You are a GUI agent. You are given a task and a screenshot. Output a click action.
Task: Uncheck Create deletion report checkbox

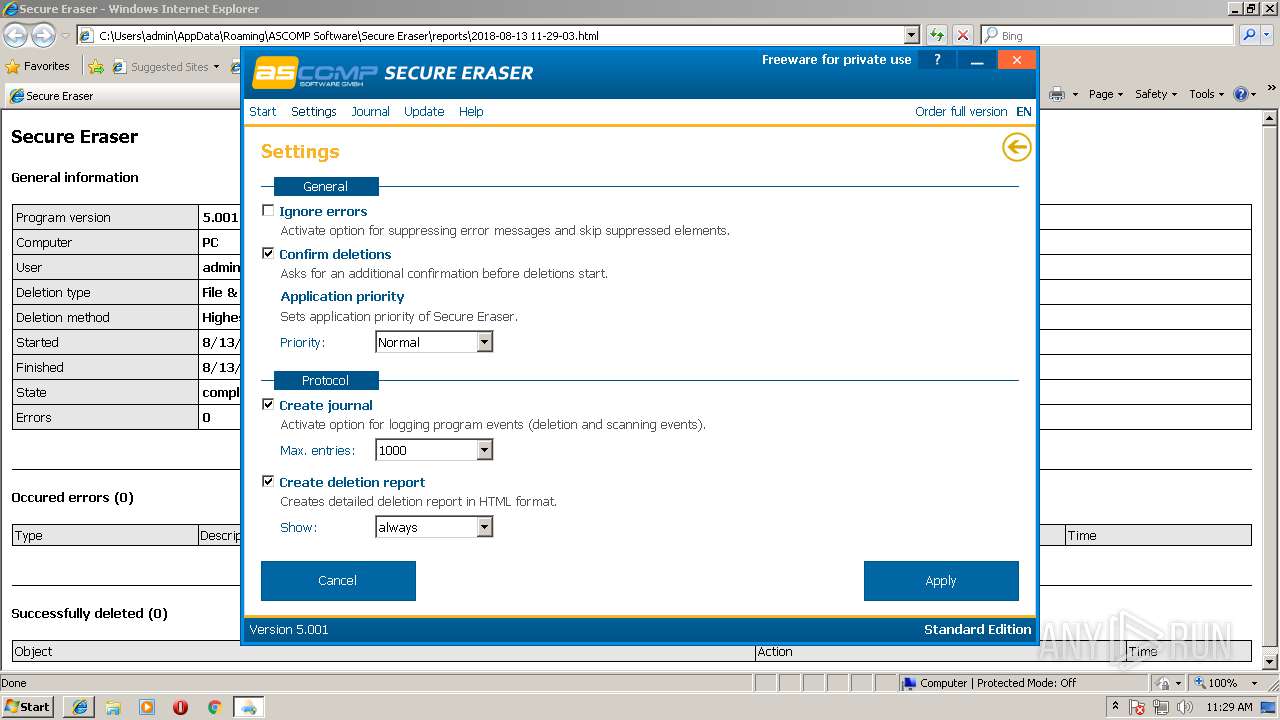pyautogui.click(x=268, y=482)
